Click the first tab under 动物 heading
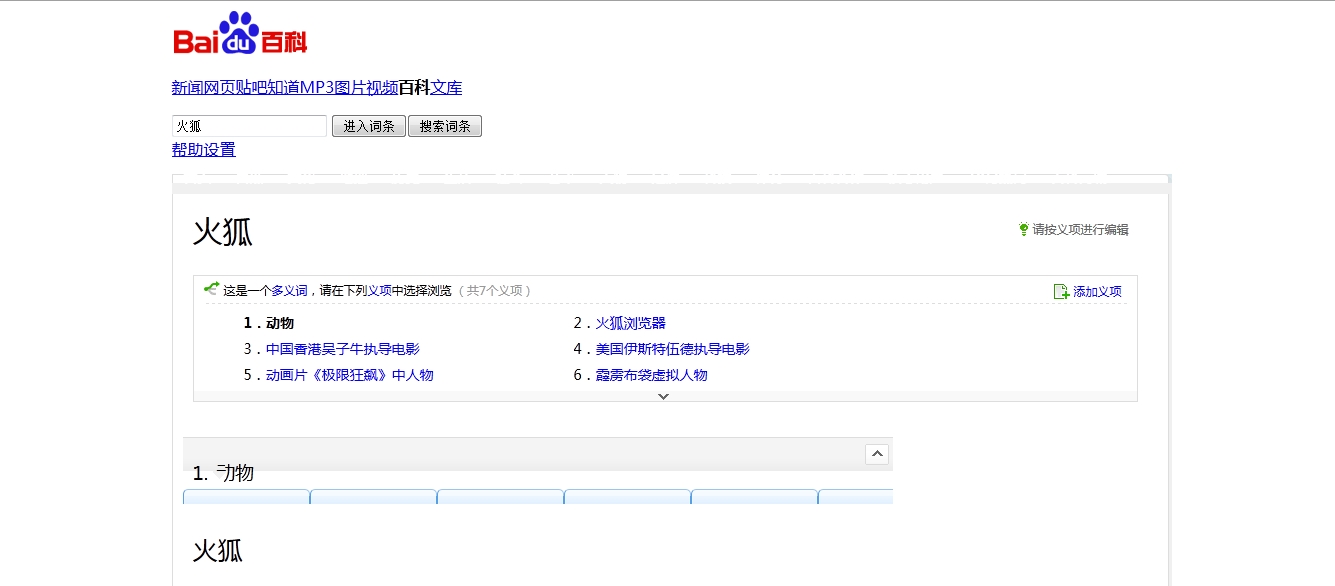The width and height of the screenshot is (1335, 586). (x=246, y=497)
